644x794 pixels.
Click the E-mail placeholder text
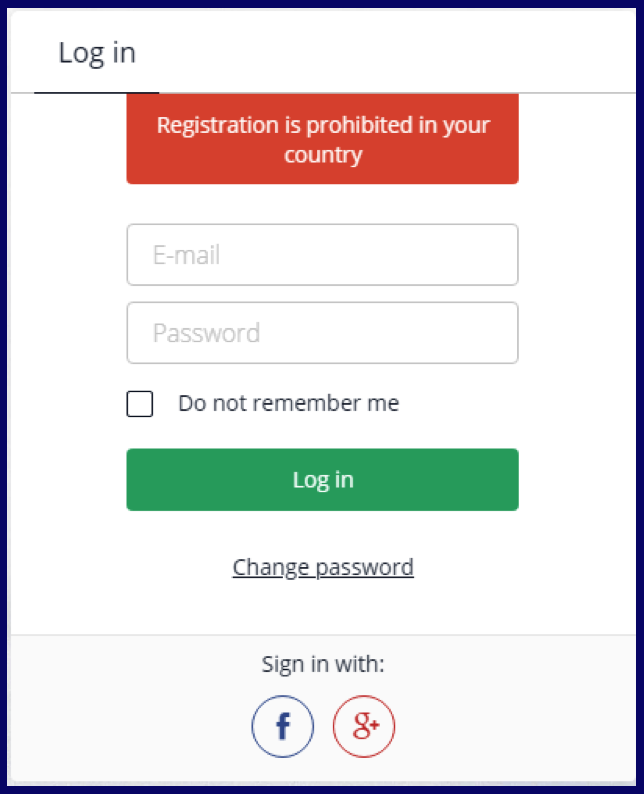point(186,255)
